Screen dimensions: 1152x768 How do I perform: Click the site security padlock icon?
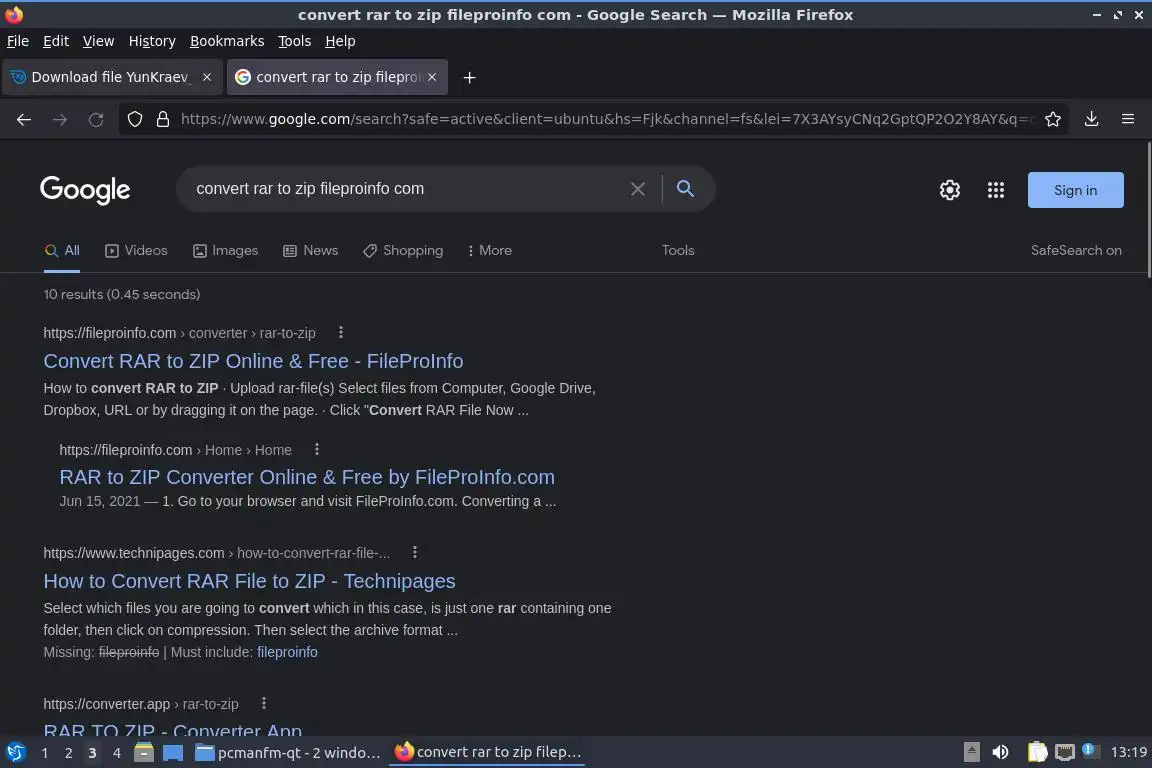pos(163,119)
